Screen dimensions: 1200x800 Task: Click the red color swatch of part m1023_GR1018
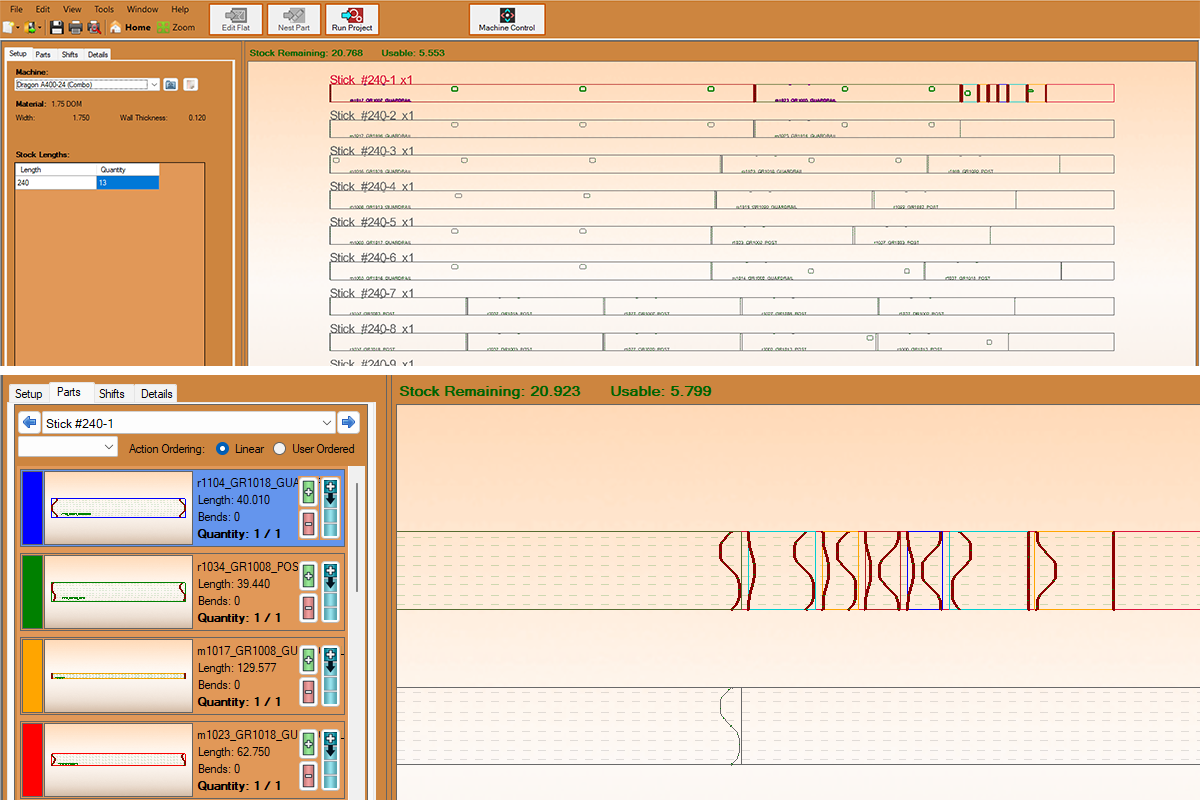pos(32,760)
